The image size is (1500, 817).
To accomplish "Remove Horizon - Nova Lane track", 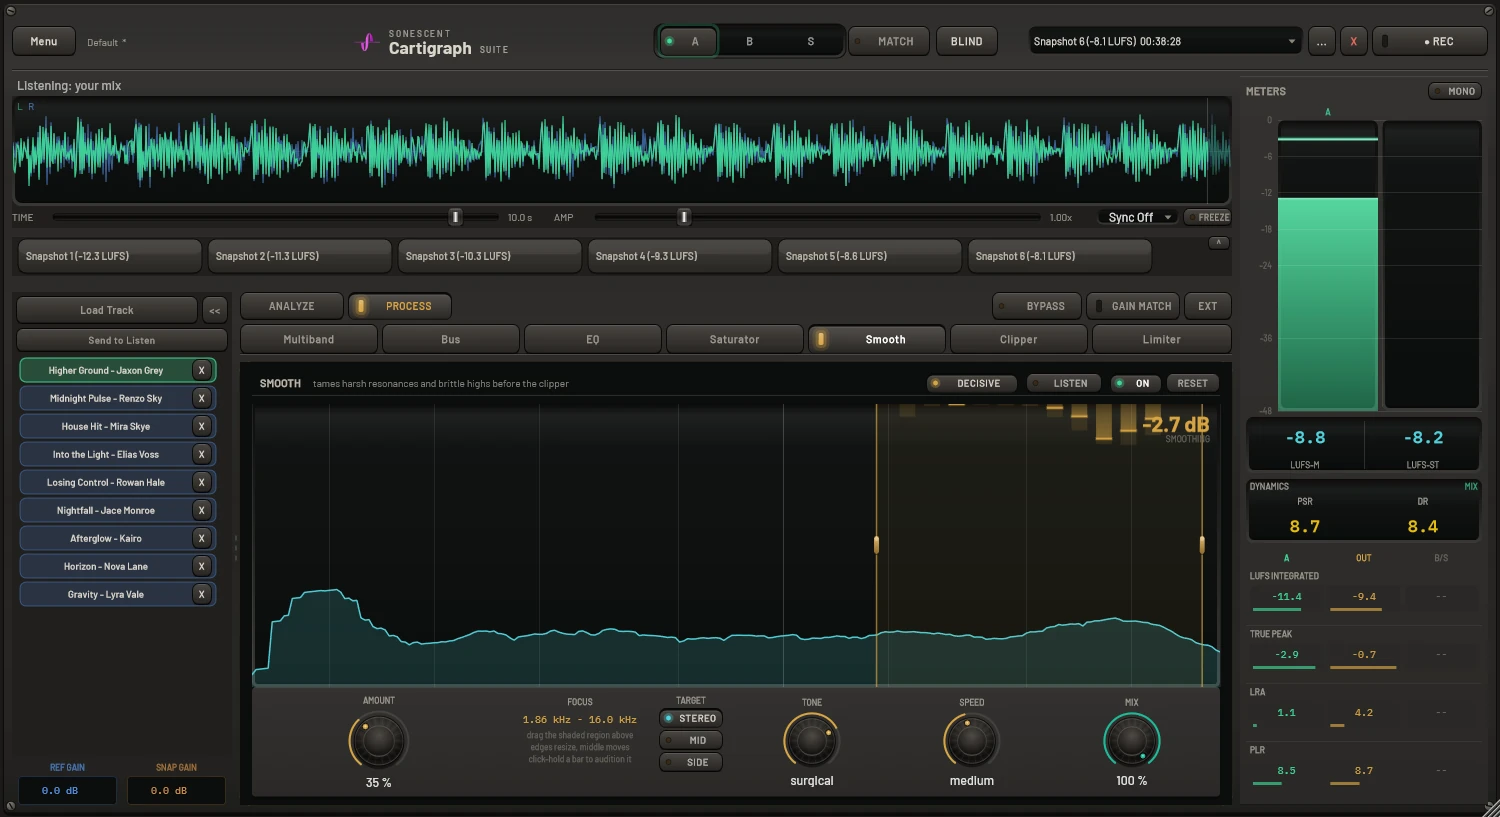I will [x=201, y=566].
